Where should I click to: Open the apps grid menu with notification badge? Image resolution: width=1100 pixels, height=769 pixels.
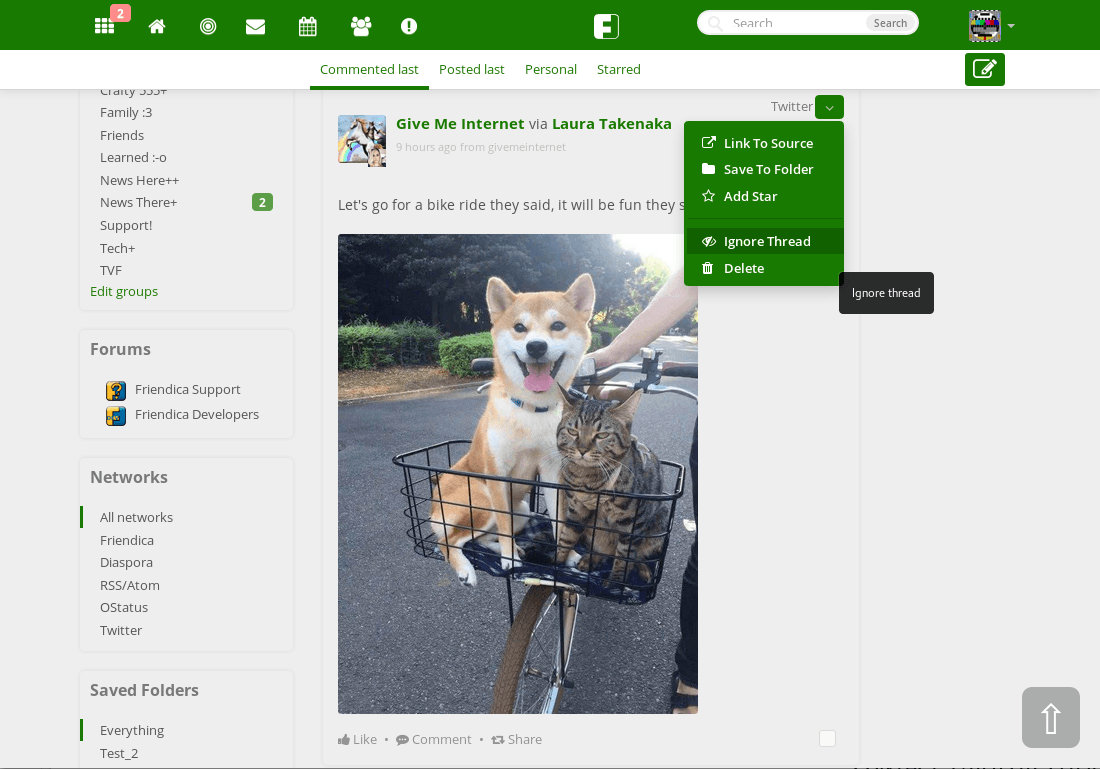click(x=104, y=25)
